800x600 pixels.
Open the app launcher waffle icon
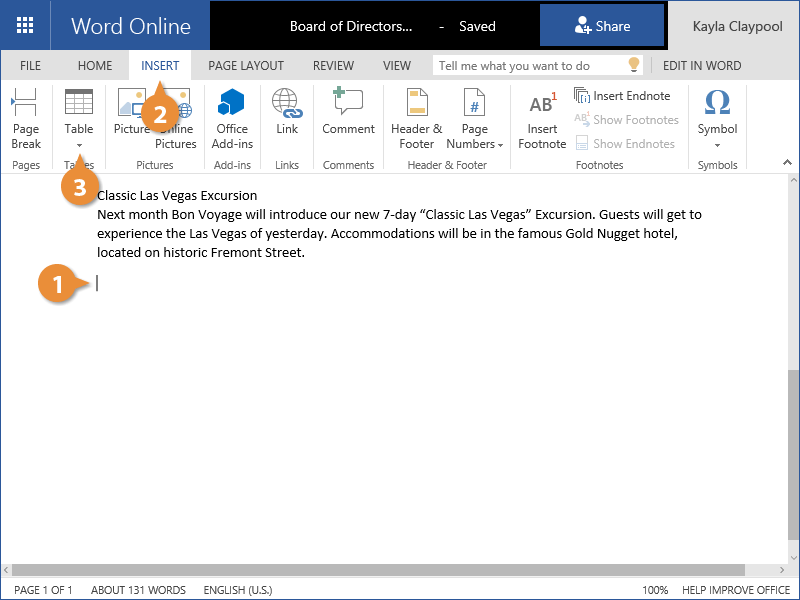25,26
